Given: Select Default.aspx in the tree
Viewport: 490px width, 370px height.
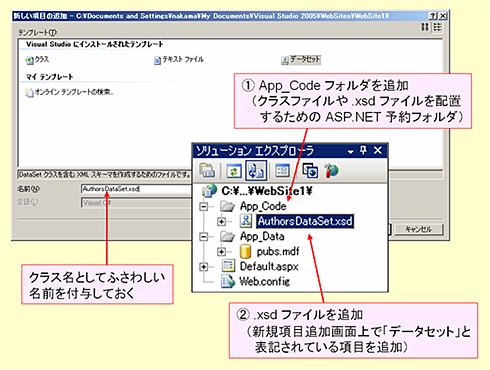Looking at the screenshot, I should [x=269, y=266].
